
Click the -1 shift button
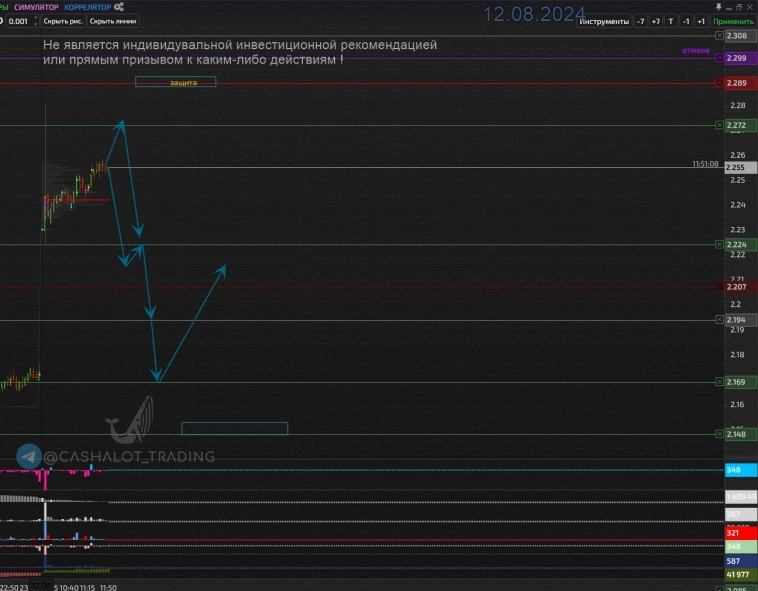tap(685, 21)
